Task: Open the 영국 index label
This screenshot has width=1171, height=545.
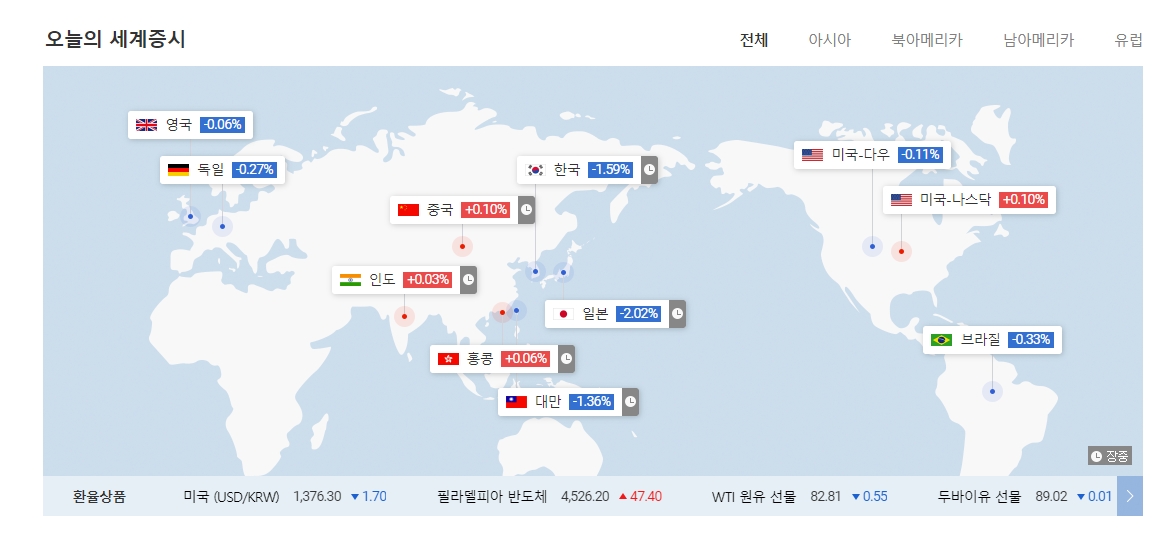Action: [178, 125]
